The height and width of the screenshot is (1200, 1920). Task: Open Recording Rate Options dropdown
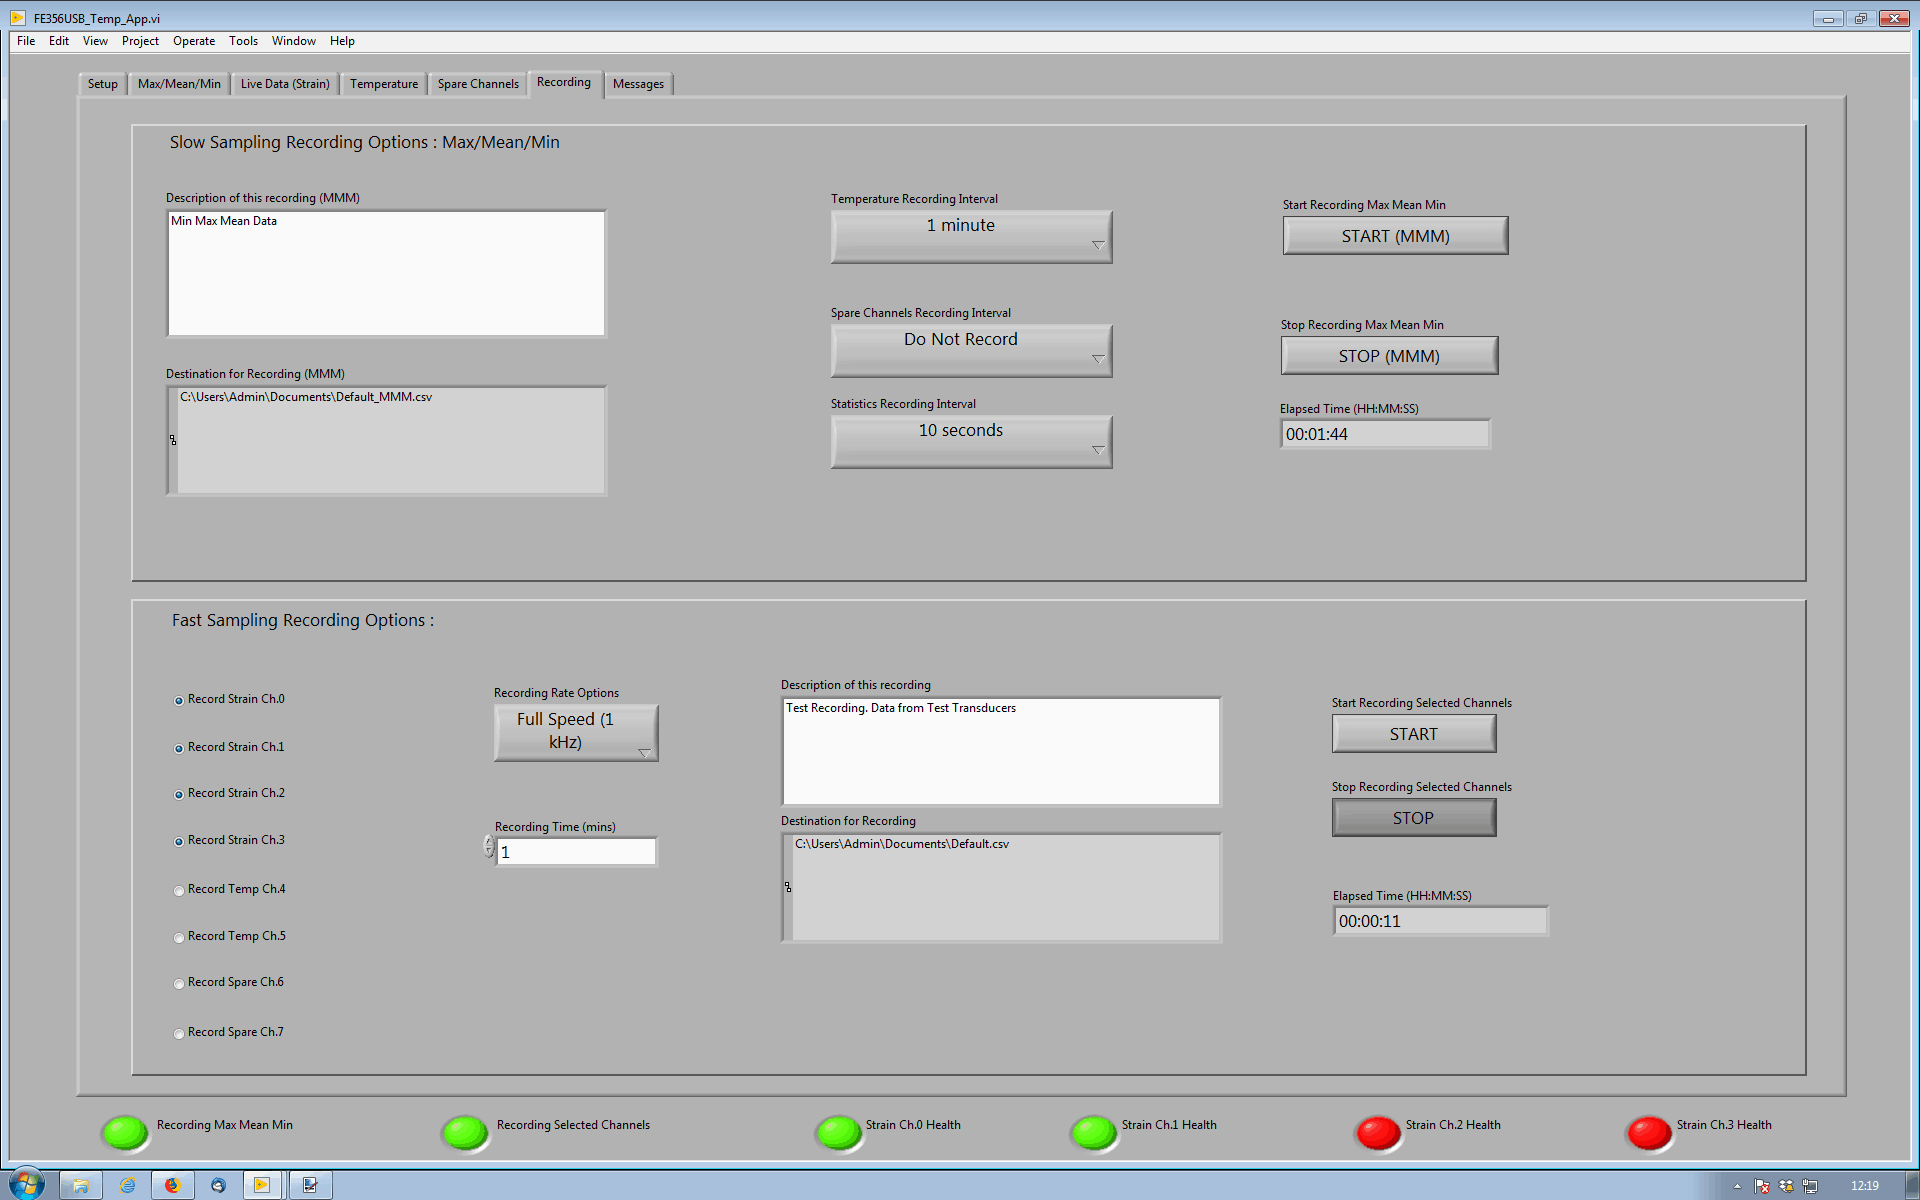576,732
